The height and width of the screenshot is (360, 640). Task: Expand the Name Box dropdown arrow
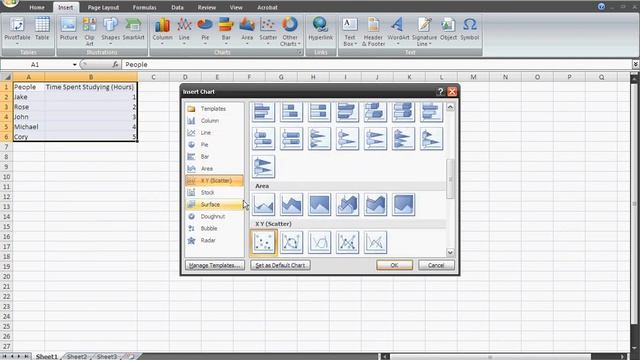coord(74,64)
